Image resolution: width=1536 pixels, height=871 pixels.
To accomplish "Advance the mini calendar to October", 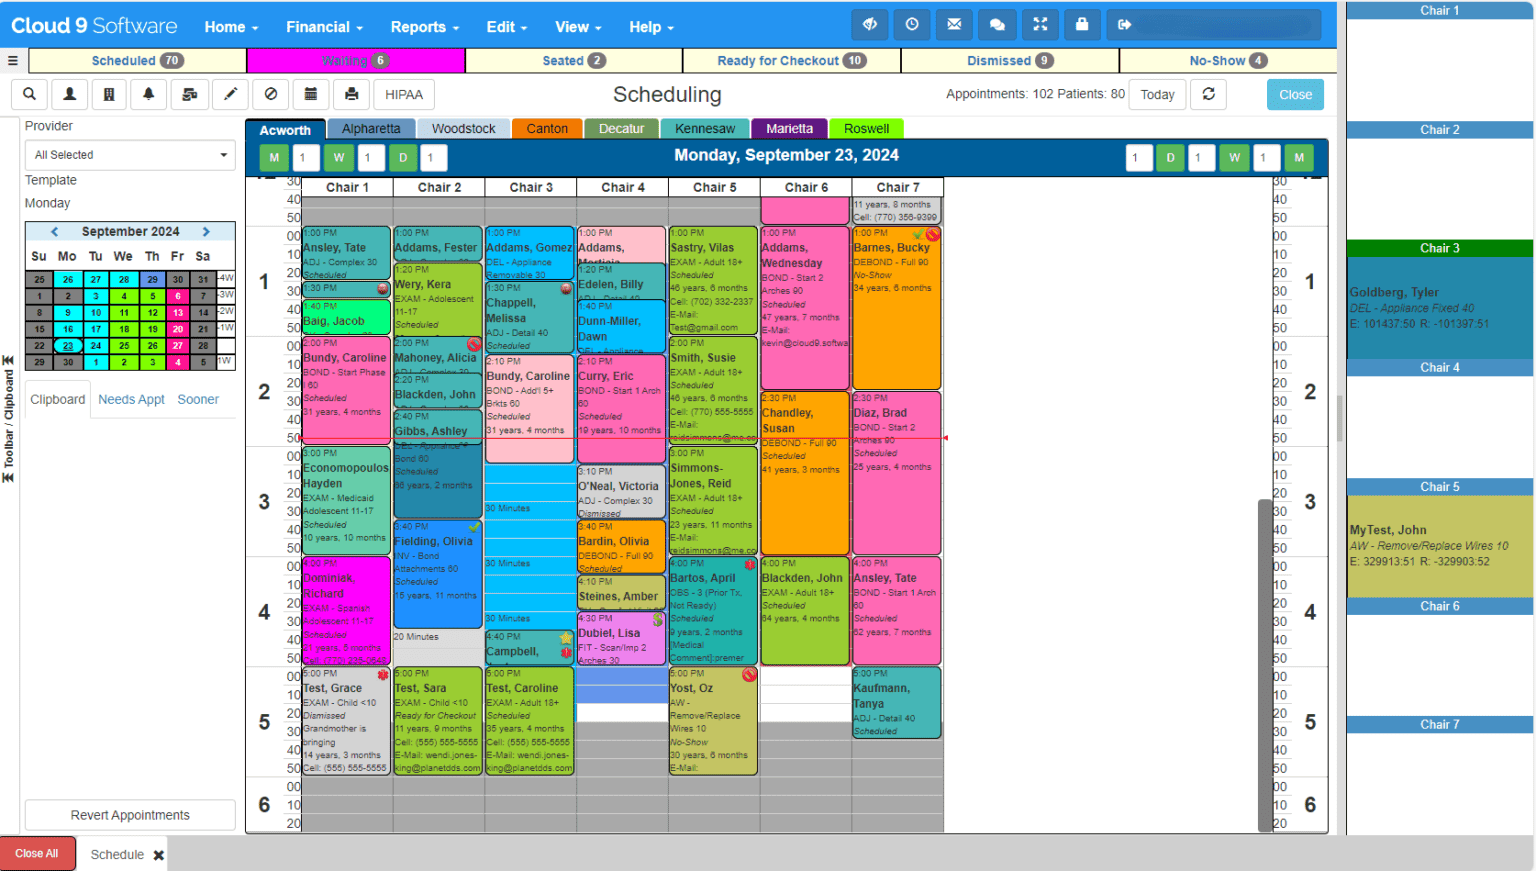I will [x=207, y=231].
